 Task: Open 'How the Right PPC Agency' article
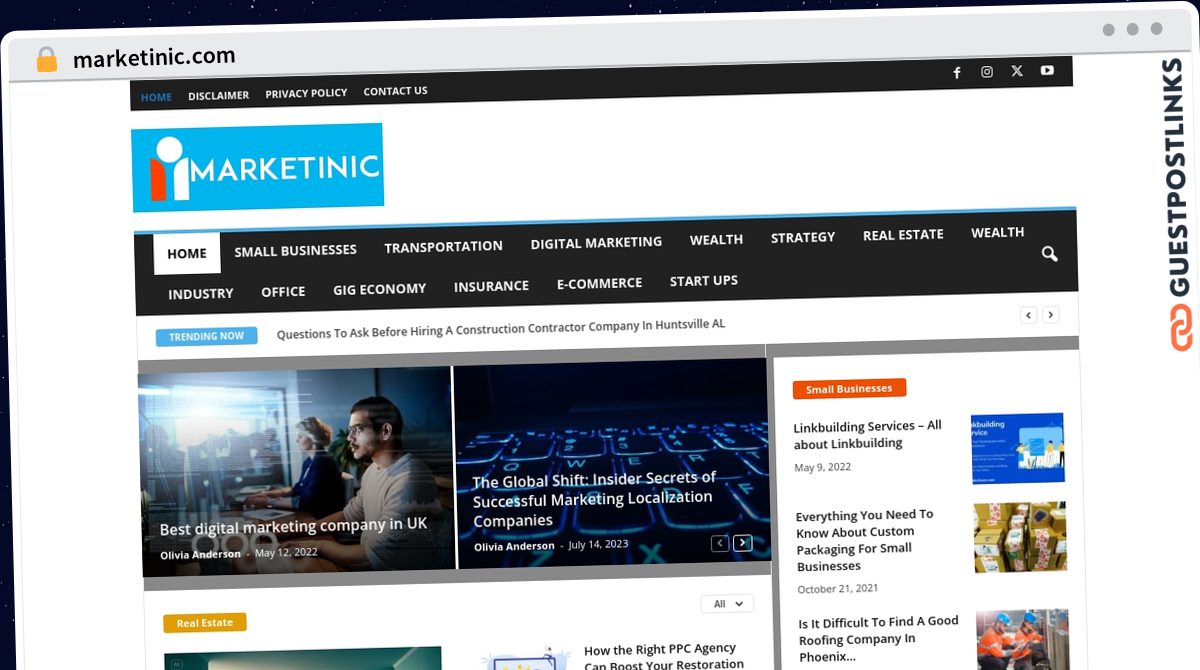point(662,656)
